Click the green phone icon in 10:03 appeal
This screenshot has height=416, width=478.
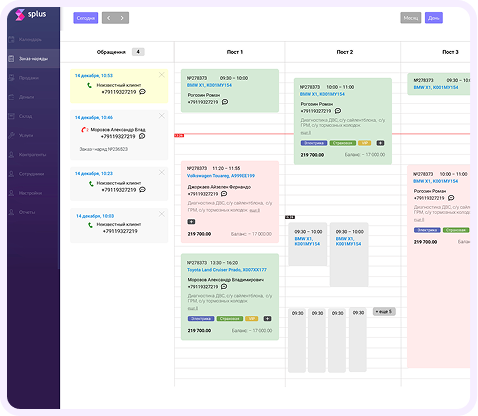click(x=90, y=225)
